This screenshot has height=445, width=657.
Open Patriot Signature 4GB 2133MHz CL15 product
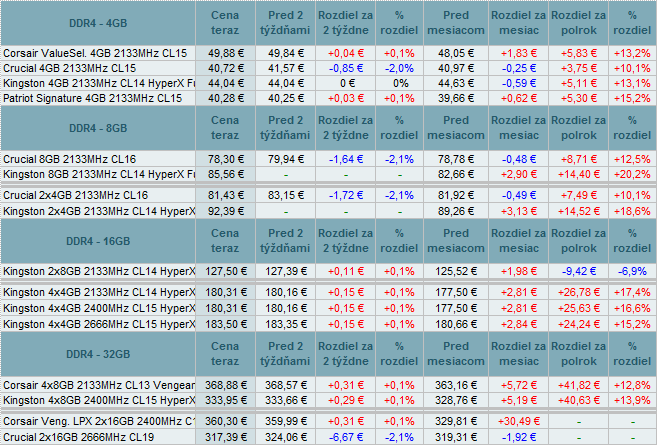[93, 97]
